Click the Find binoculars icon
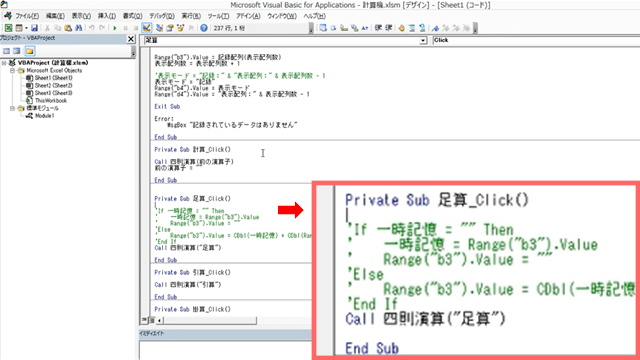The image size is (640, 360). 79,28
